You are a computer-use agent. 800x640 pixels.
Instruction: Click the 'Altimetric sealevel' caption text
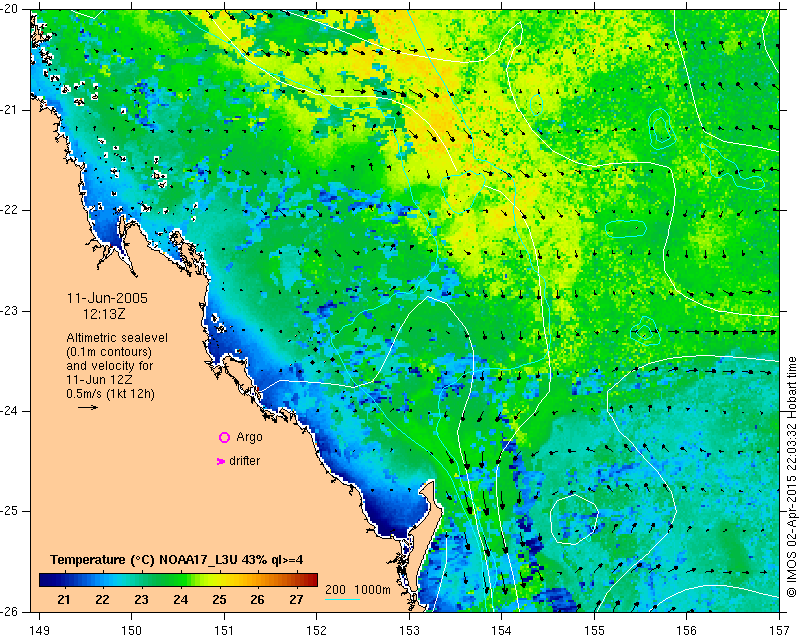tap(117, 338)
